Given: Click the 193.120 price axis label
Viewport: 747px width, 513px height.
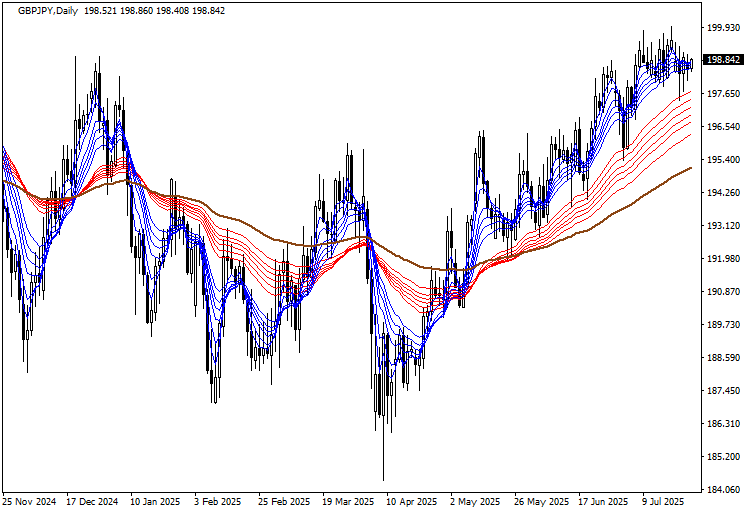Looking at the screenshot, I should (723, 226).
